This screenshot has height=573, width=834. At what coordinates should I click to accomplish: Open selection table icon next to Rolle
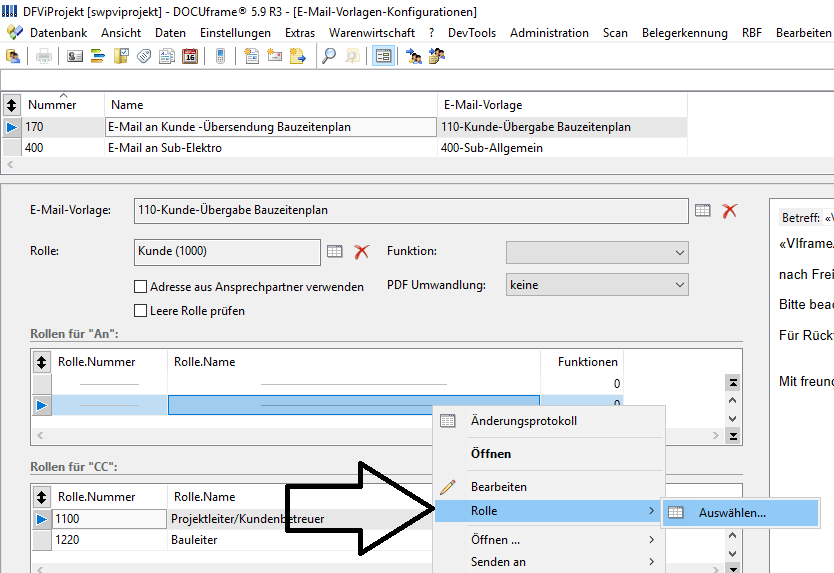click(335, 251)
